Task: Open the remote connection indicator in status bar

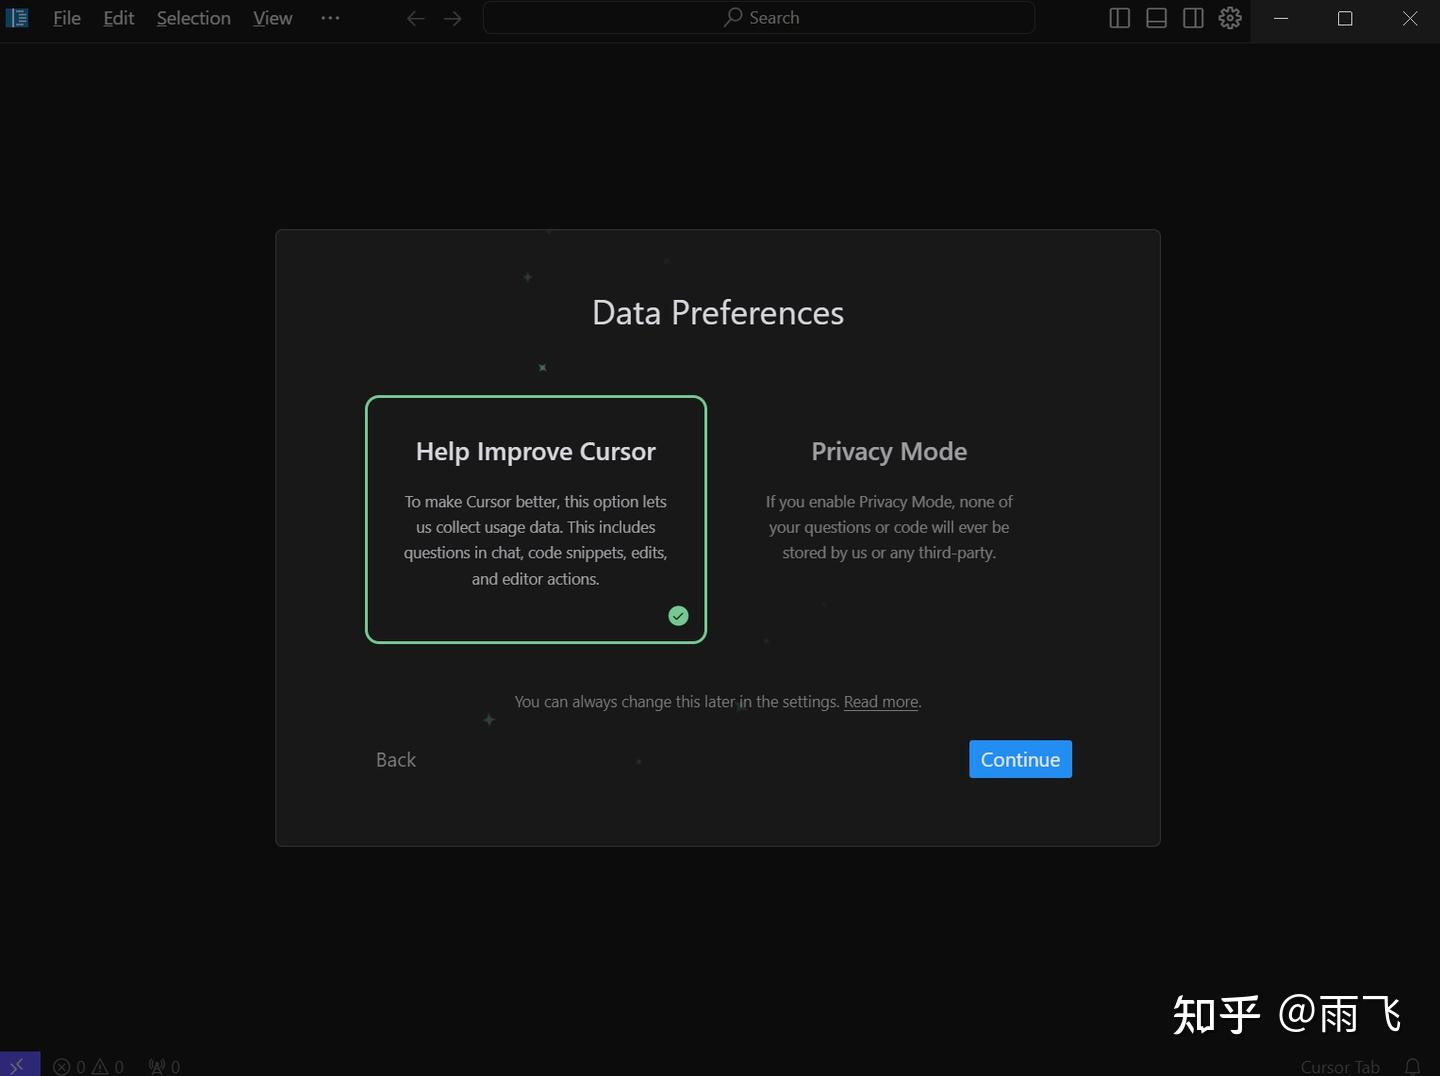Action: tap(16, 1065)
